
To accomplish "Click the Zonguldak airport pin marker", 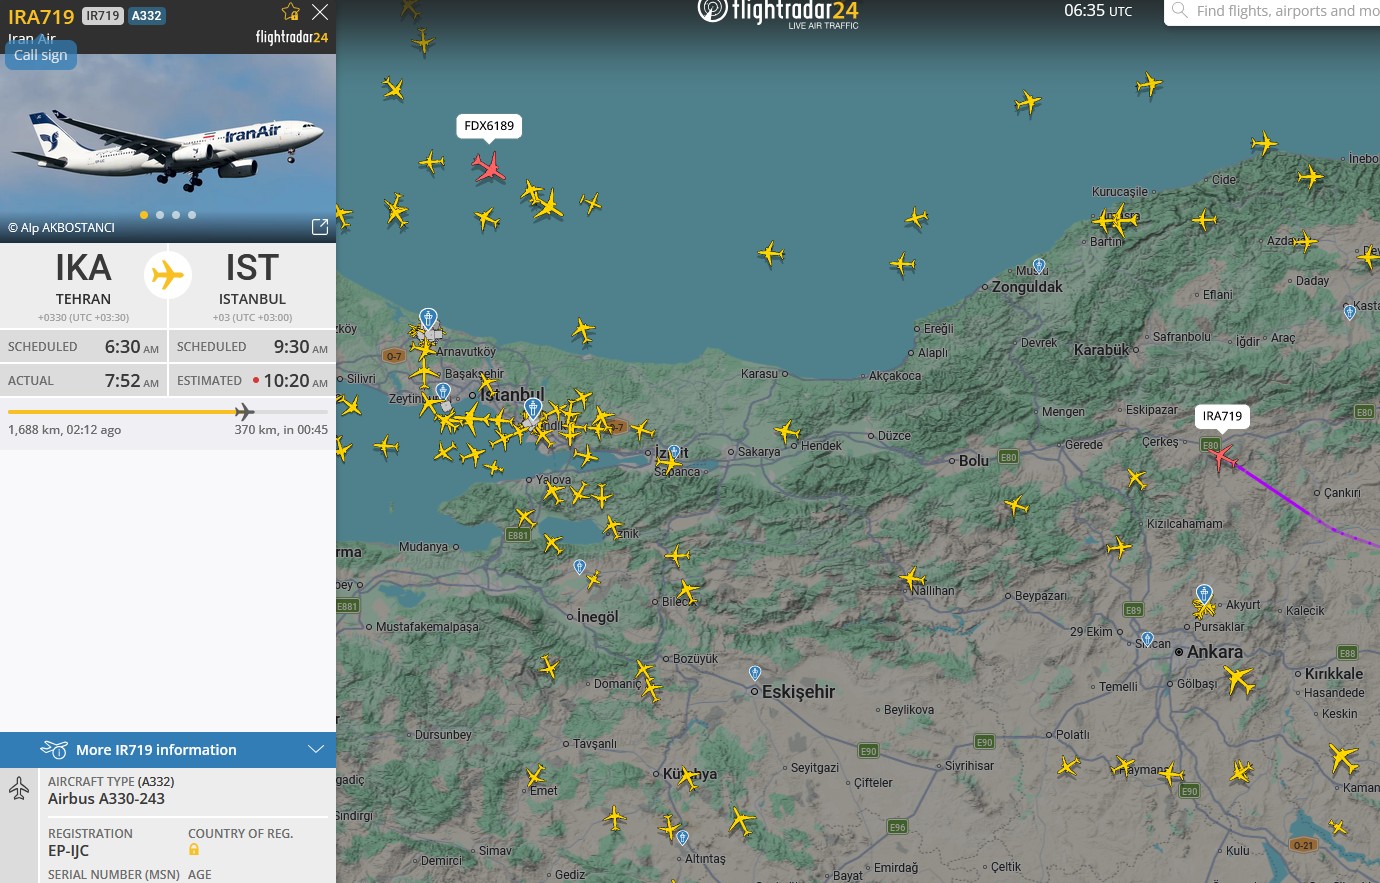I will [1039, 265].
